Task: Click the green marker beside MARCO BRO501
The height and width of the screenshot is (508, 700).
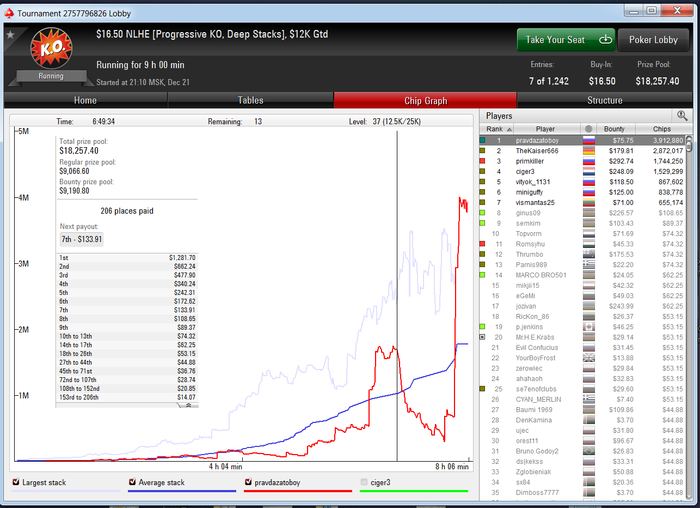Action: [x=482, y=275]
